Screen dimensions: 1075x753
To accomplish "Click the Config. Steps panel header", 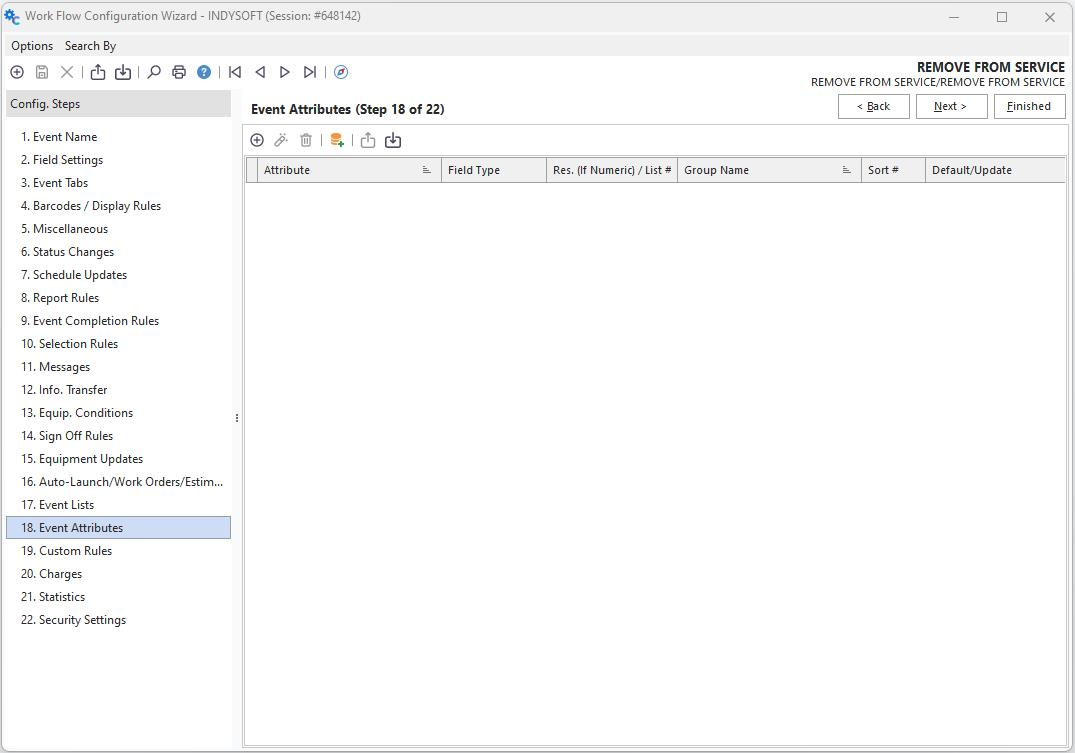I will click(118, 104).
